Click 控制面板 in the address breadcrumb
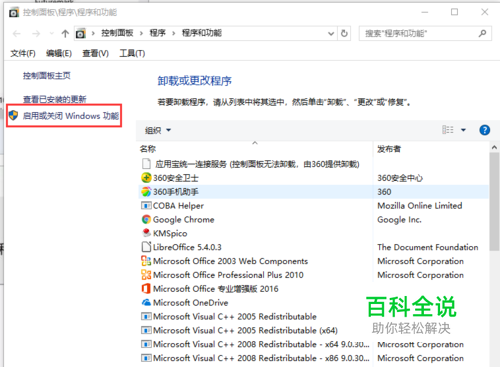Image resolution: width=500 pixels, height=367 pixels. coord(117,33)
